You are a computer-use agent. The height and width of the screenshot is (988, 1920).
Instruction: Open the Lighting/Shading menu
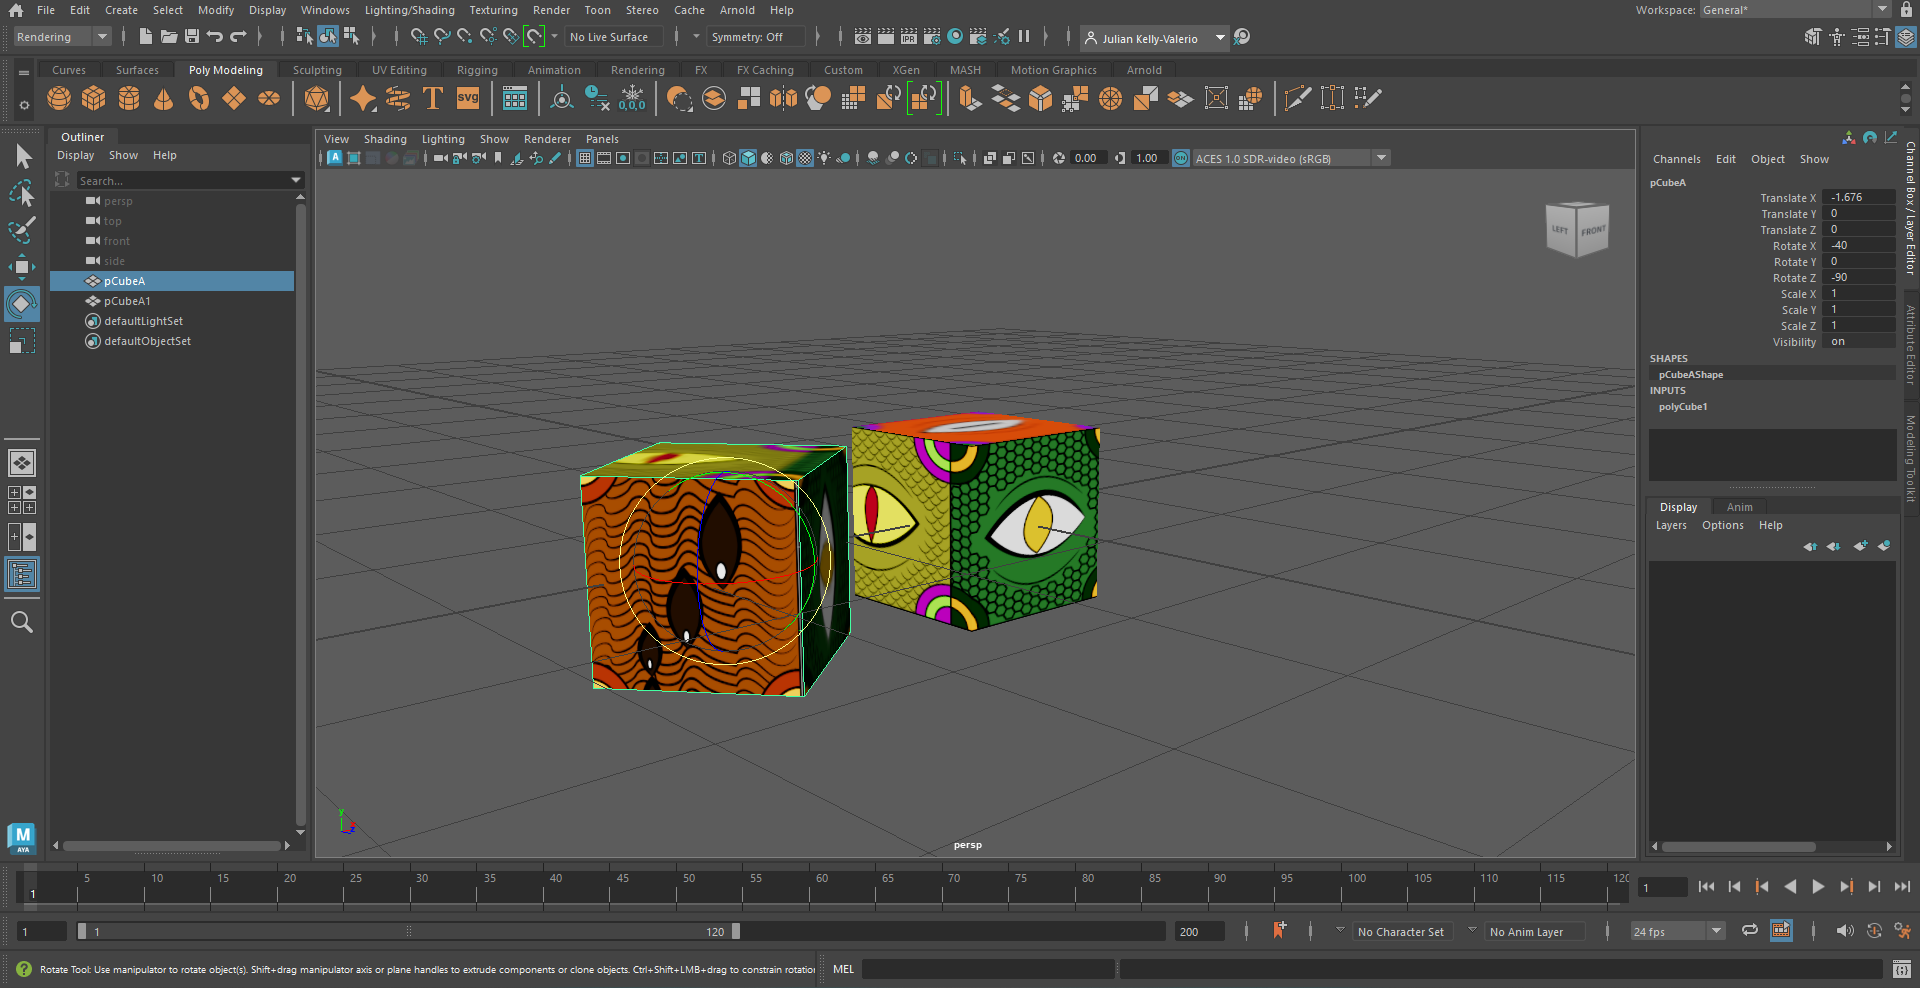(409, 10)
